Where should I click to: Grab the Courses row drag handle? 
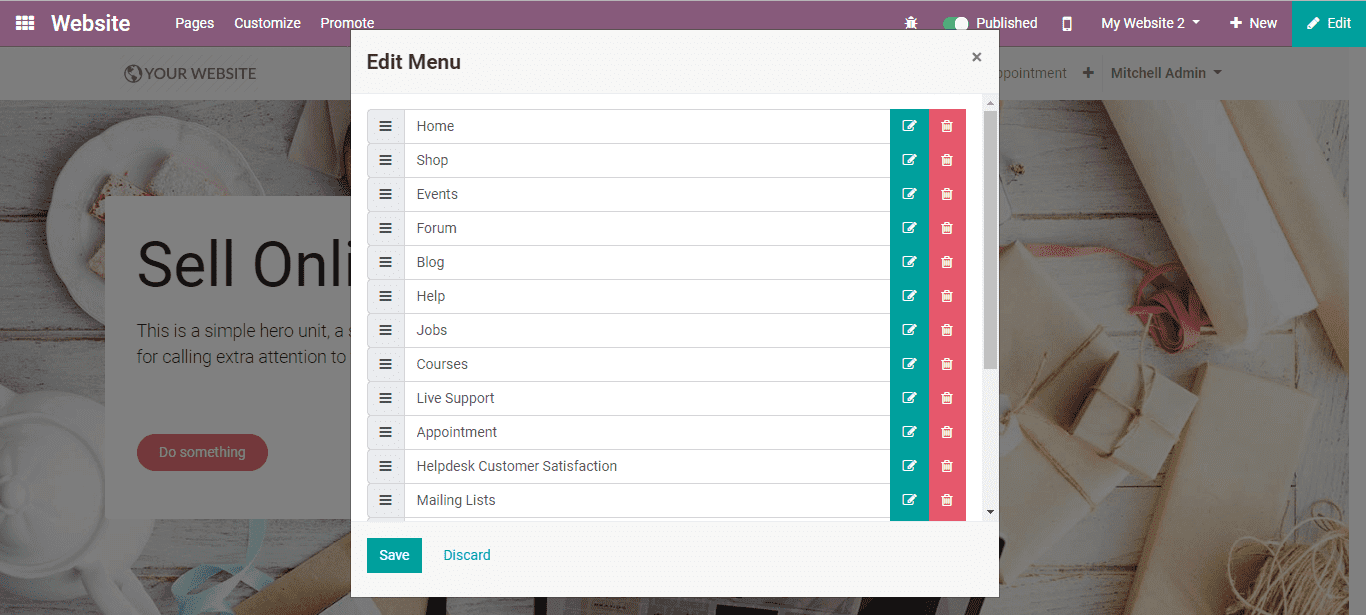click(x=386, y=364)
